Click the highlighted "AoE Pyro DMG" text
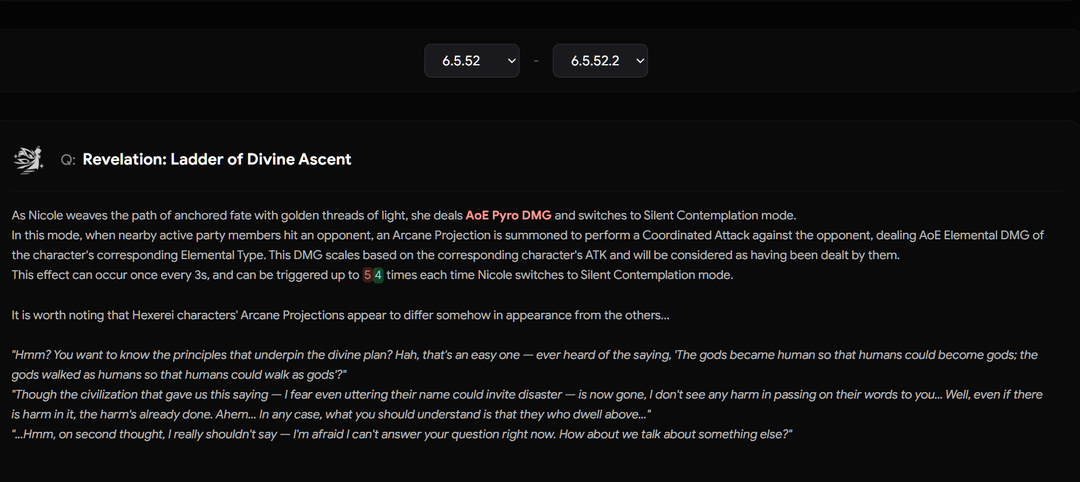 tap(508, 215)
